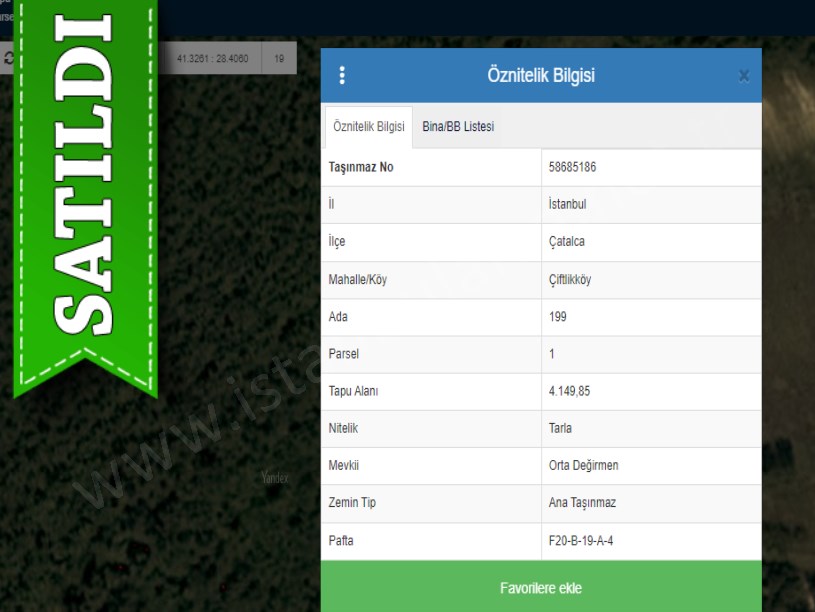The image size is (815, 612).
Task: Click the Tapu Alanı value 4.149,85
Action: tap(569, 392)
